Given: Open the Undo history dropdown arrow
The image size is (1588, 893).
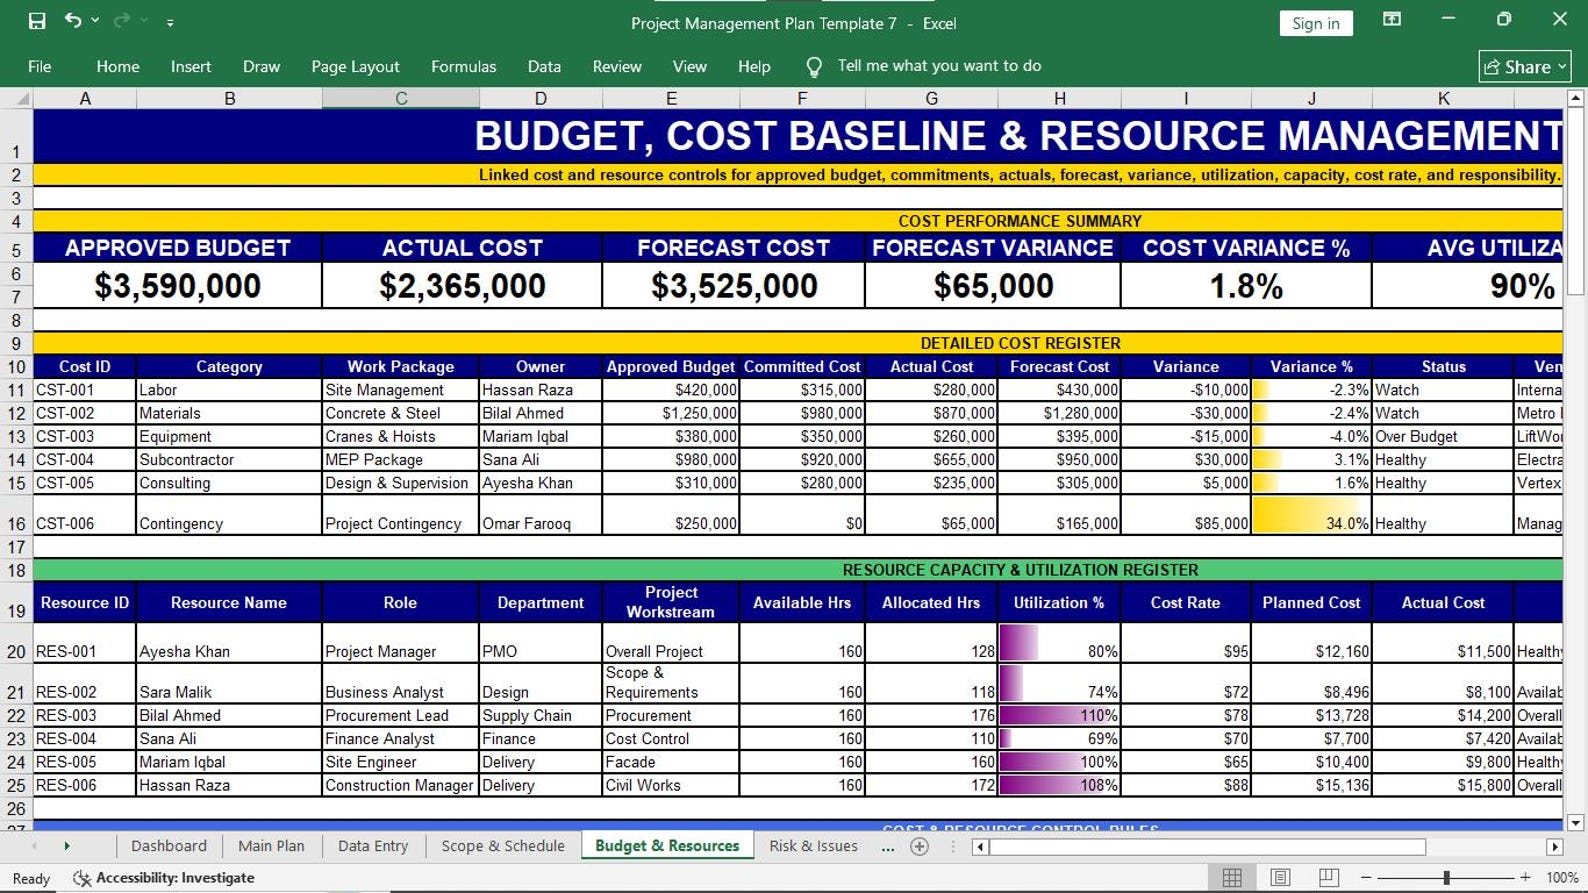Looking at the screenshot, I should click(x=95, y=21).
